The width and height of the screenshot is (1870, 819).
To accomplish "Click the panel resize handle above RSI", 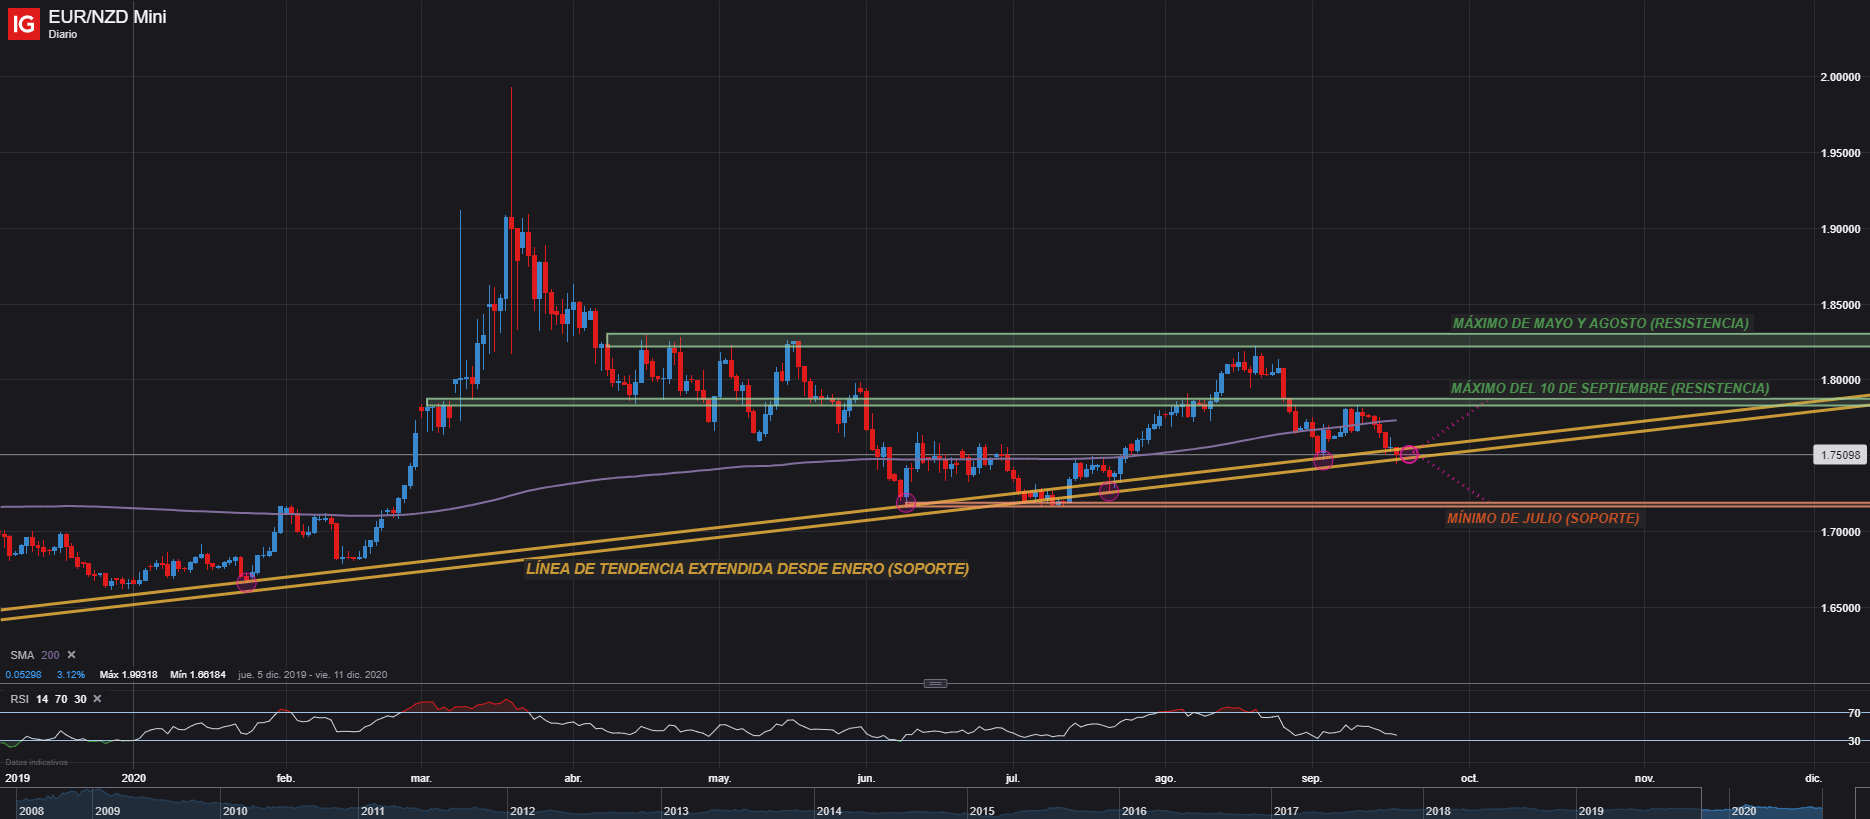I will click(x=935, y=684).
